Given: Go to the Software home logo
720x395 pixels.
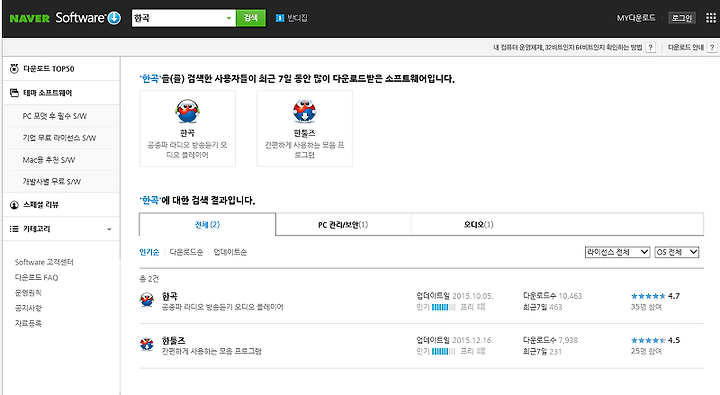Looking at the screenshot, I should pos(88,18).
